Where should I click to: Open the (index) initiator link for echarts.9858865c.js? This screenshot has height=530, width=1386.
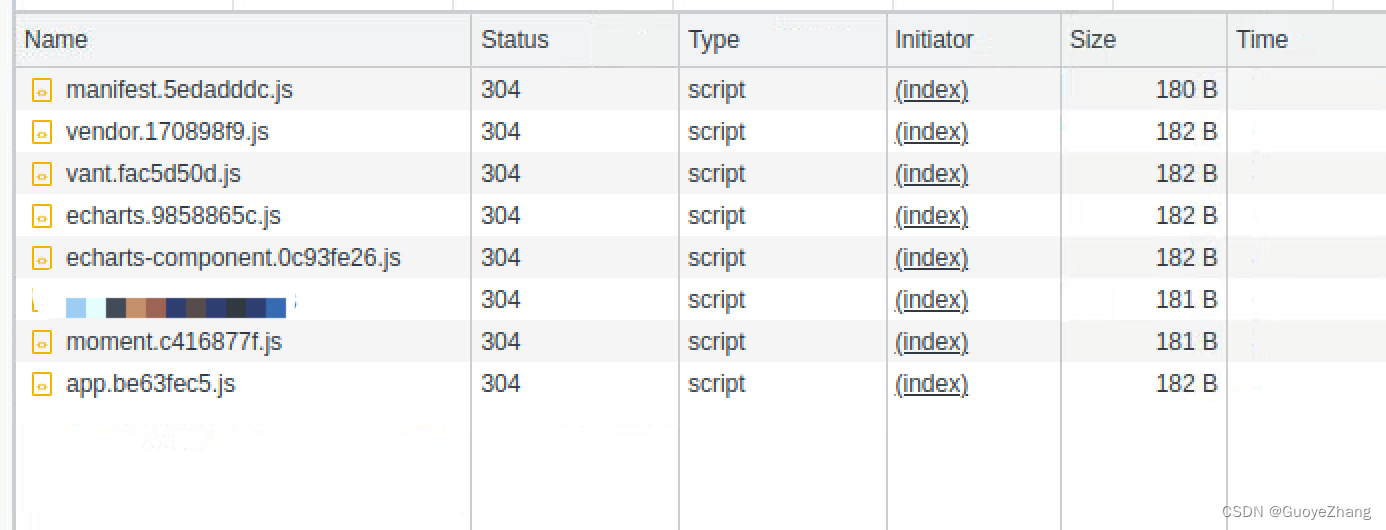click(932, 216)
